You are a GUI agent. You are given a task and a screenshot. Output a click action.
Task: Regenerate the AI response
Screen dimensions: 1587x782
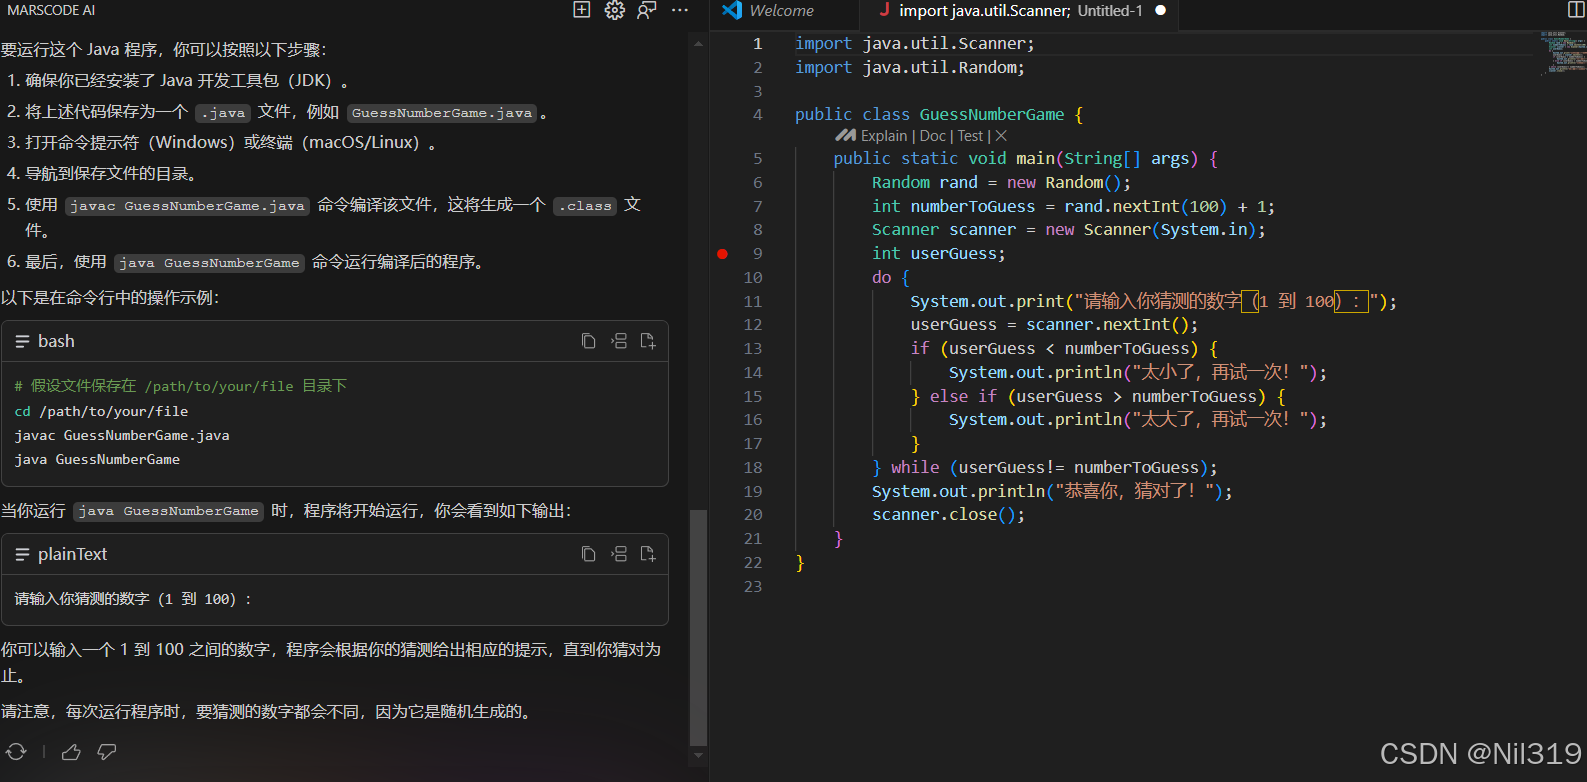click(16, 752)
